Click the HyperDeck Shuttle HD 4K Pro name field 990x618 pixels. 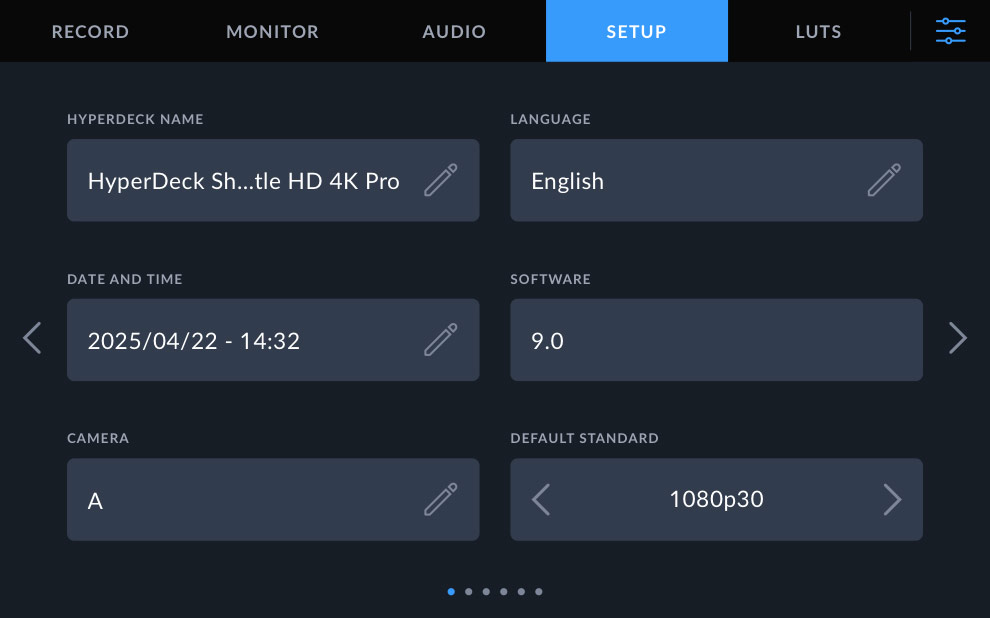250,180
